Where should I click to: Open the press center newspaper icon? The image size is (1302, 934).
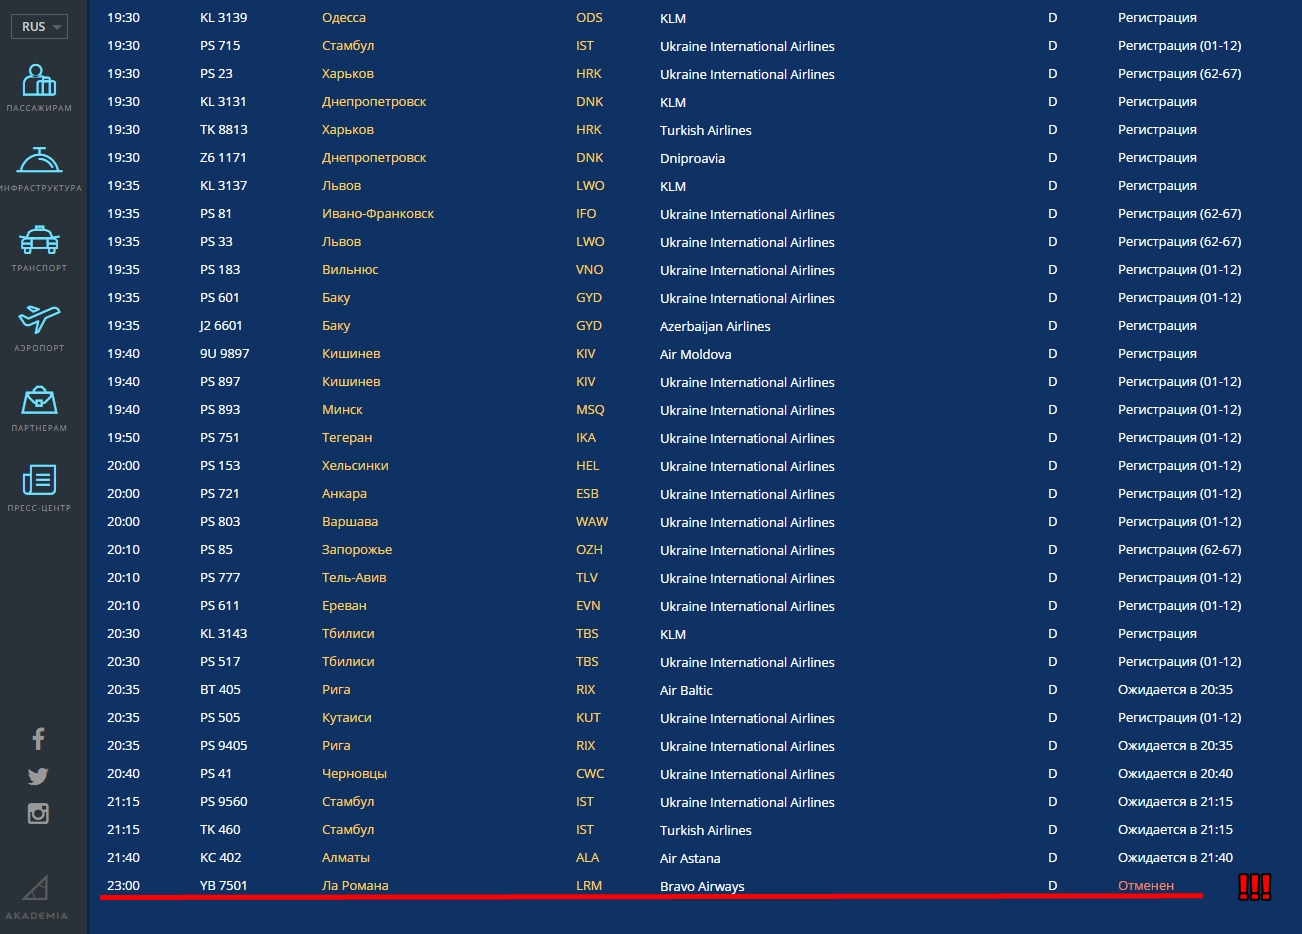[x=39, y=481]
